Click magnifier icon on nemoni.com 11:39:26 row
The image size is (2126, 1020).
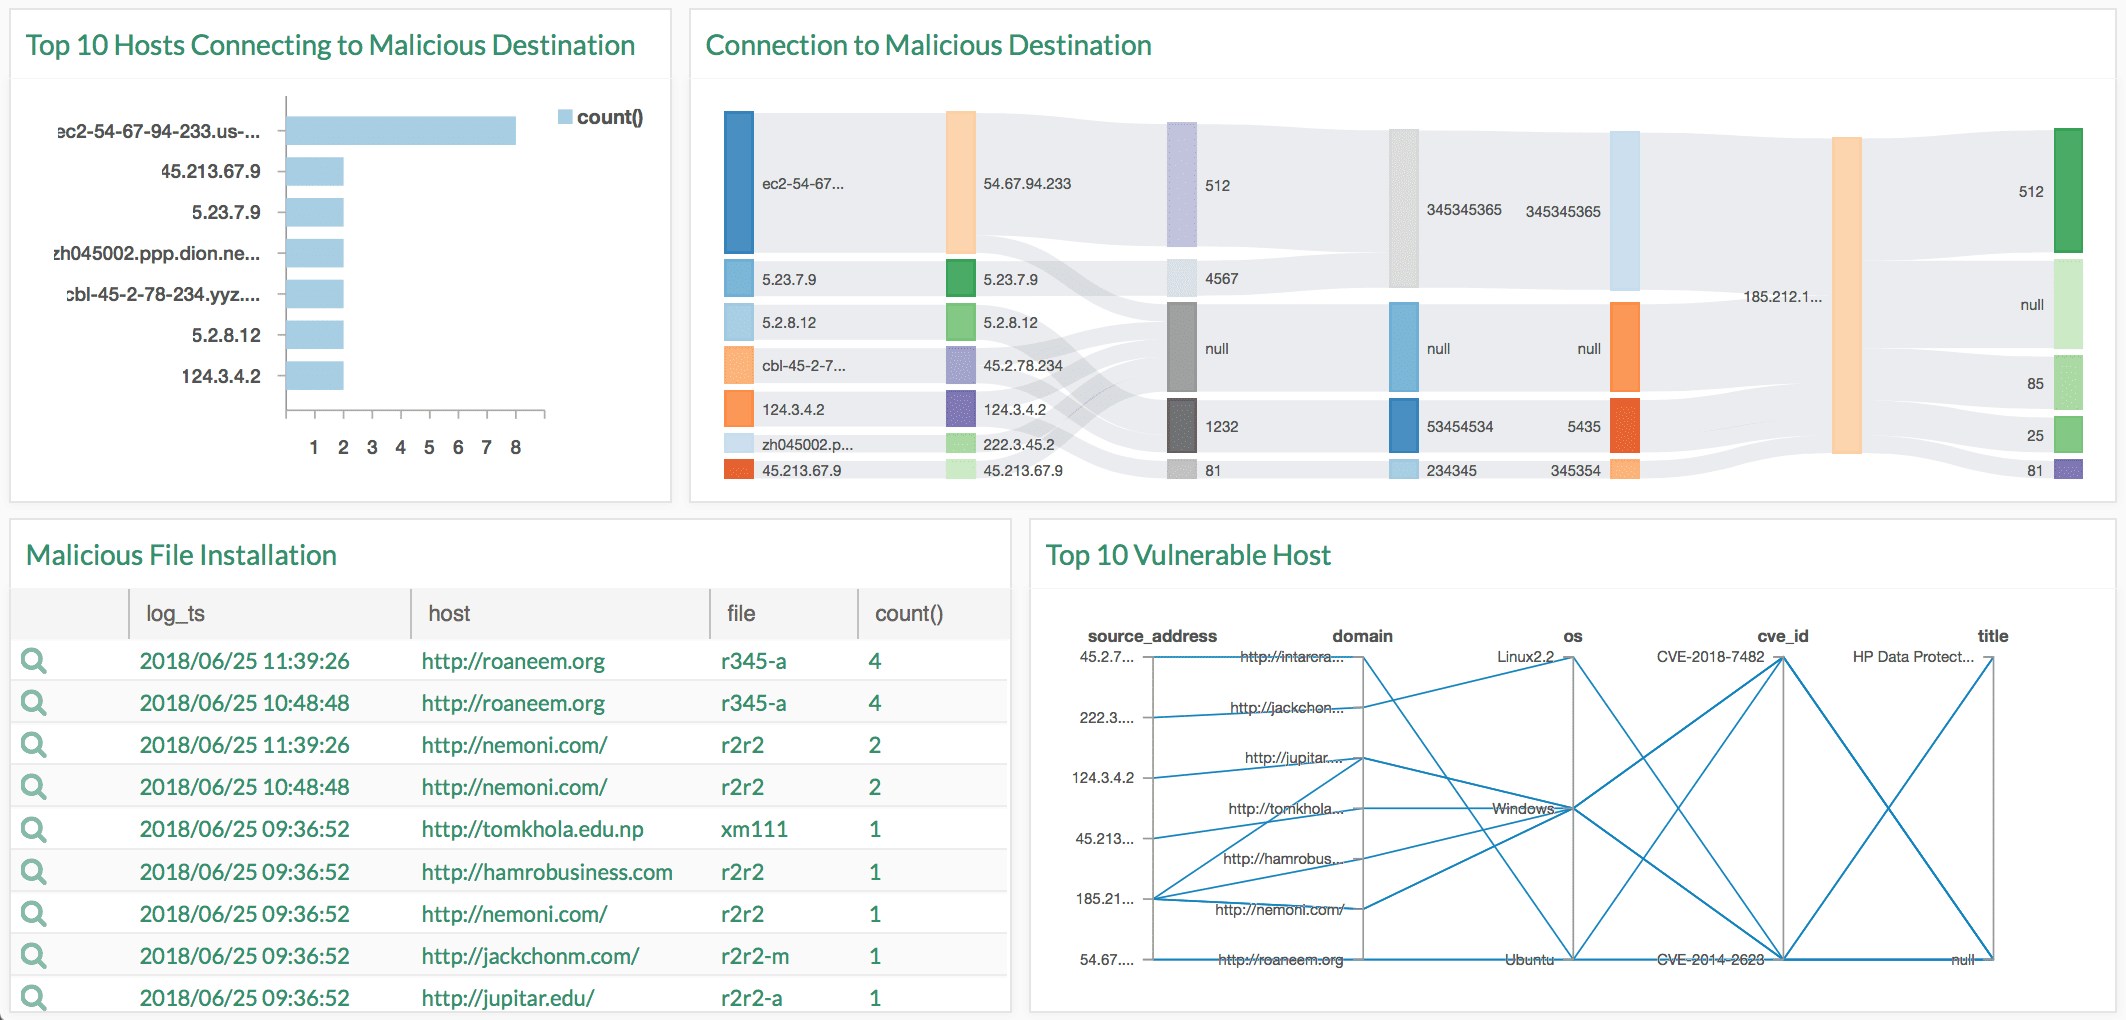pyautogui.click(x=33, y=744)
